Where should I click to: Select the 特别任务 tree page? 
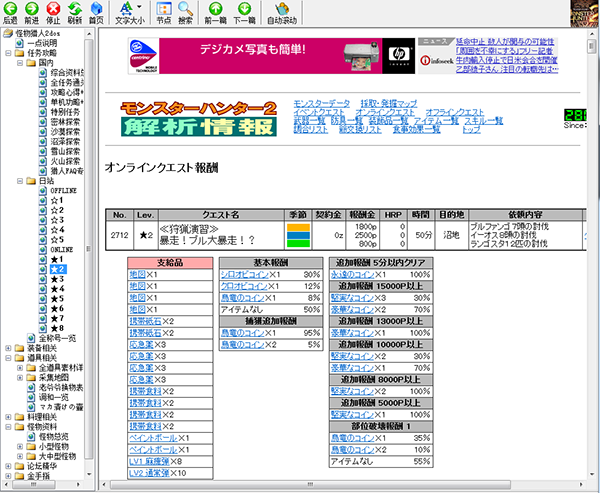click(65, 112)
